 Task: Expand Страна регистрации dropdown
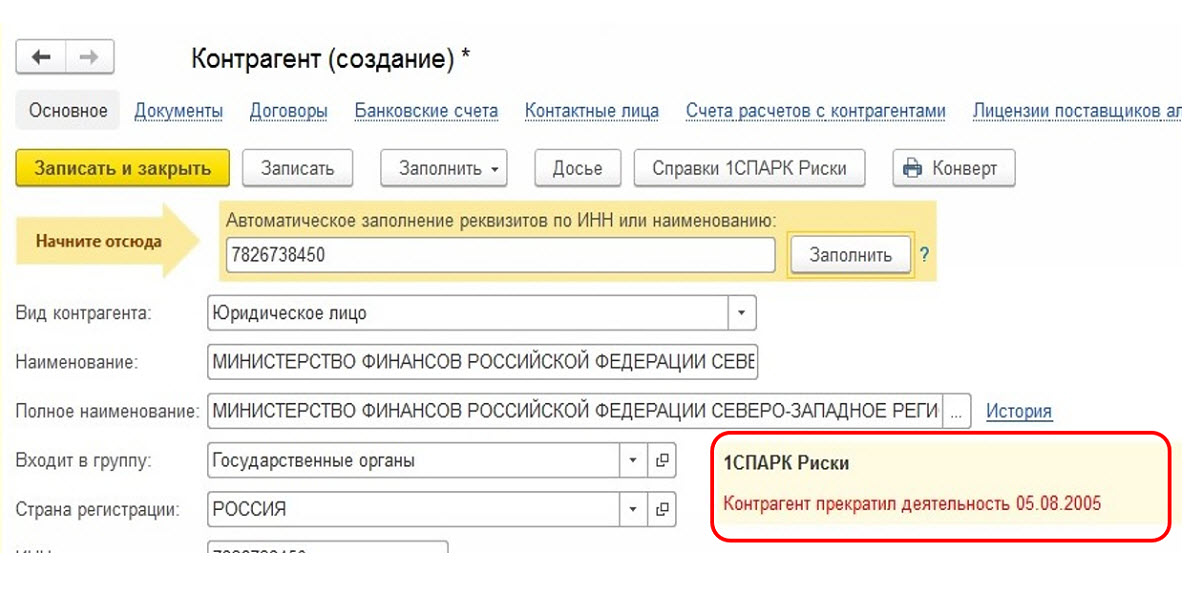(632, 509)
